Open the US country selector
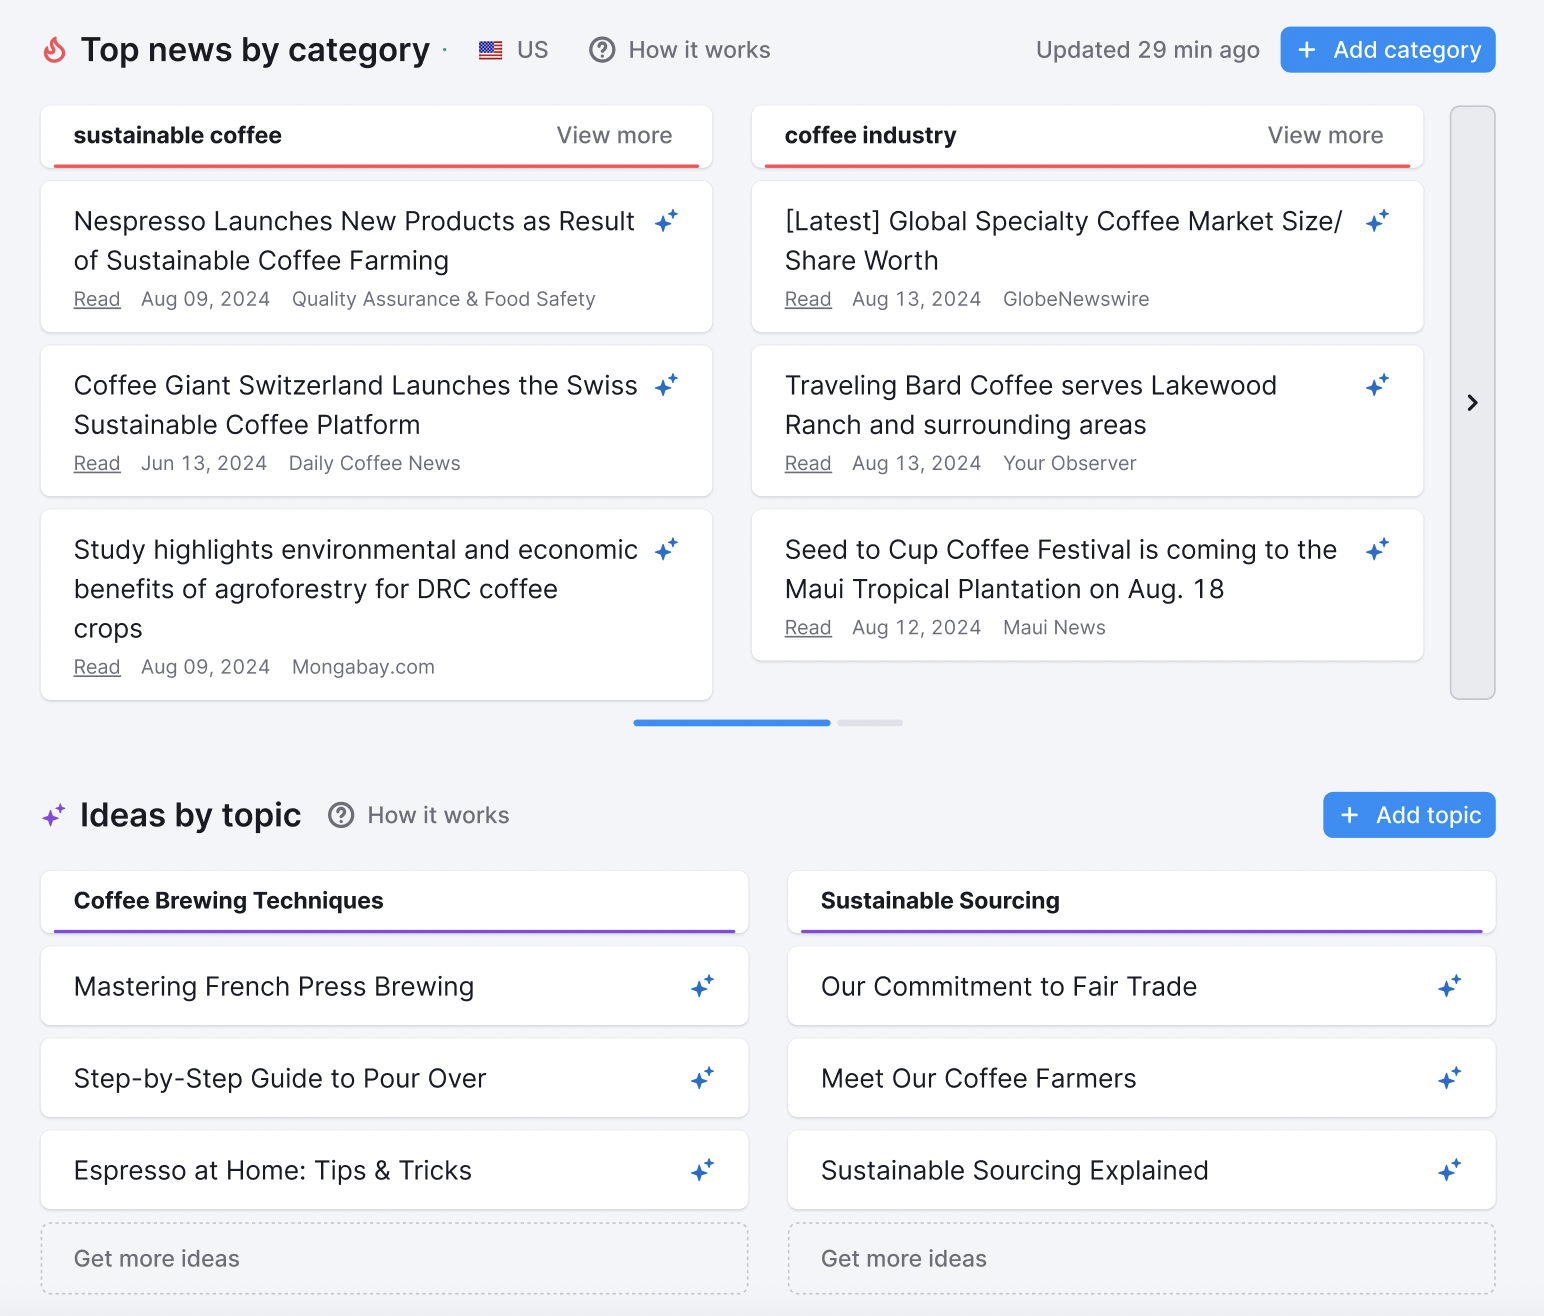The image size is (1544, 1316). (513, 49)
